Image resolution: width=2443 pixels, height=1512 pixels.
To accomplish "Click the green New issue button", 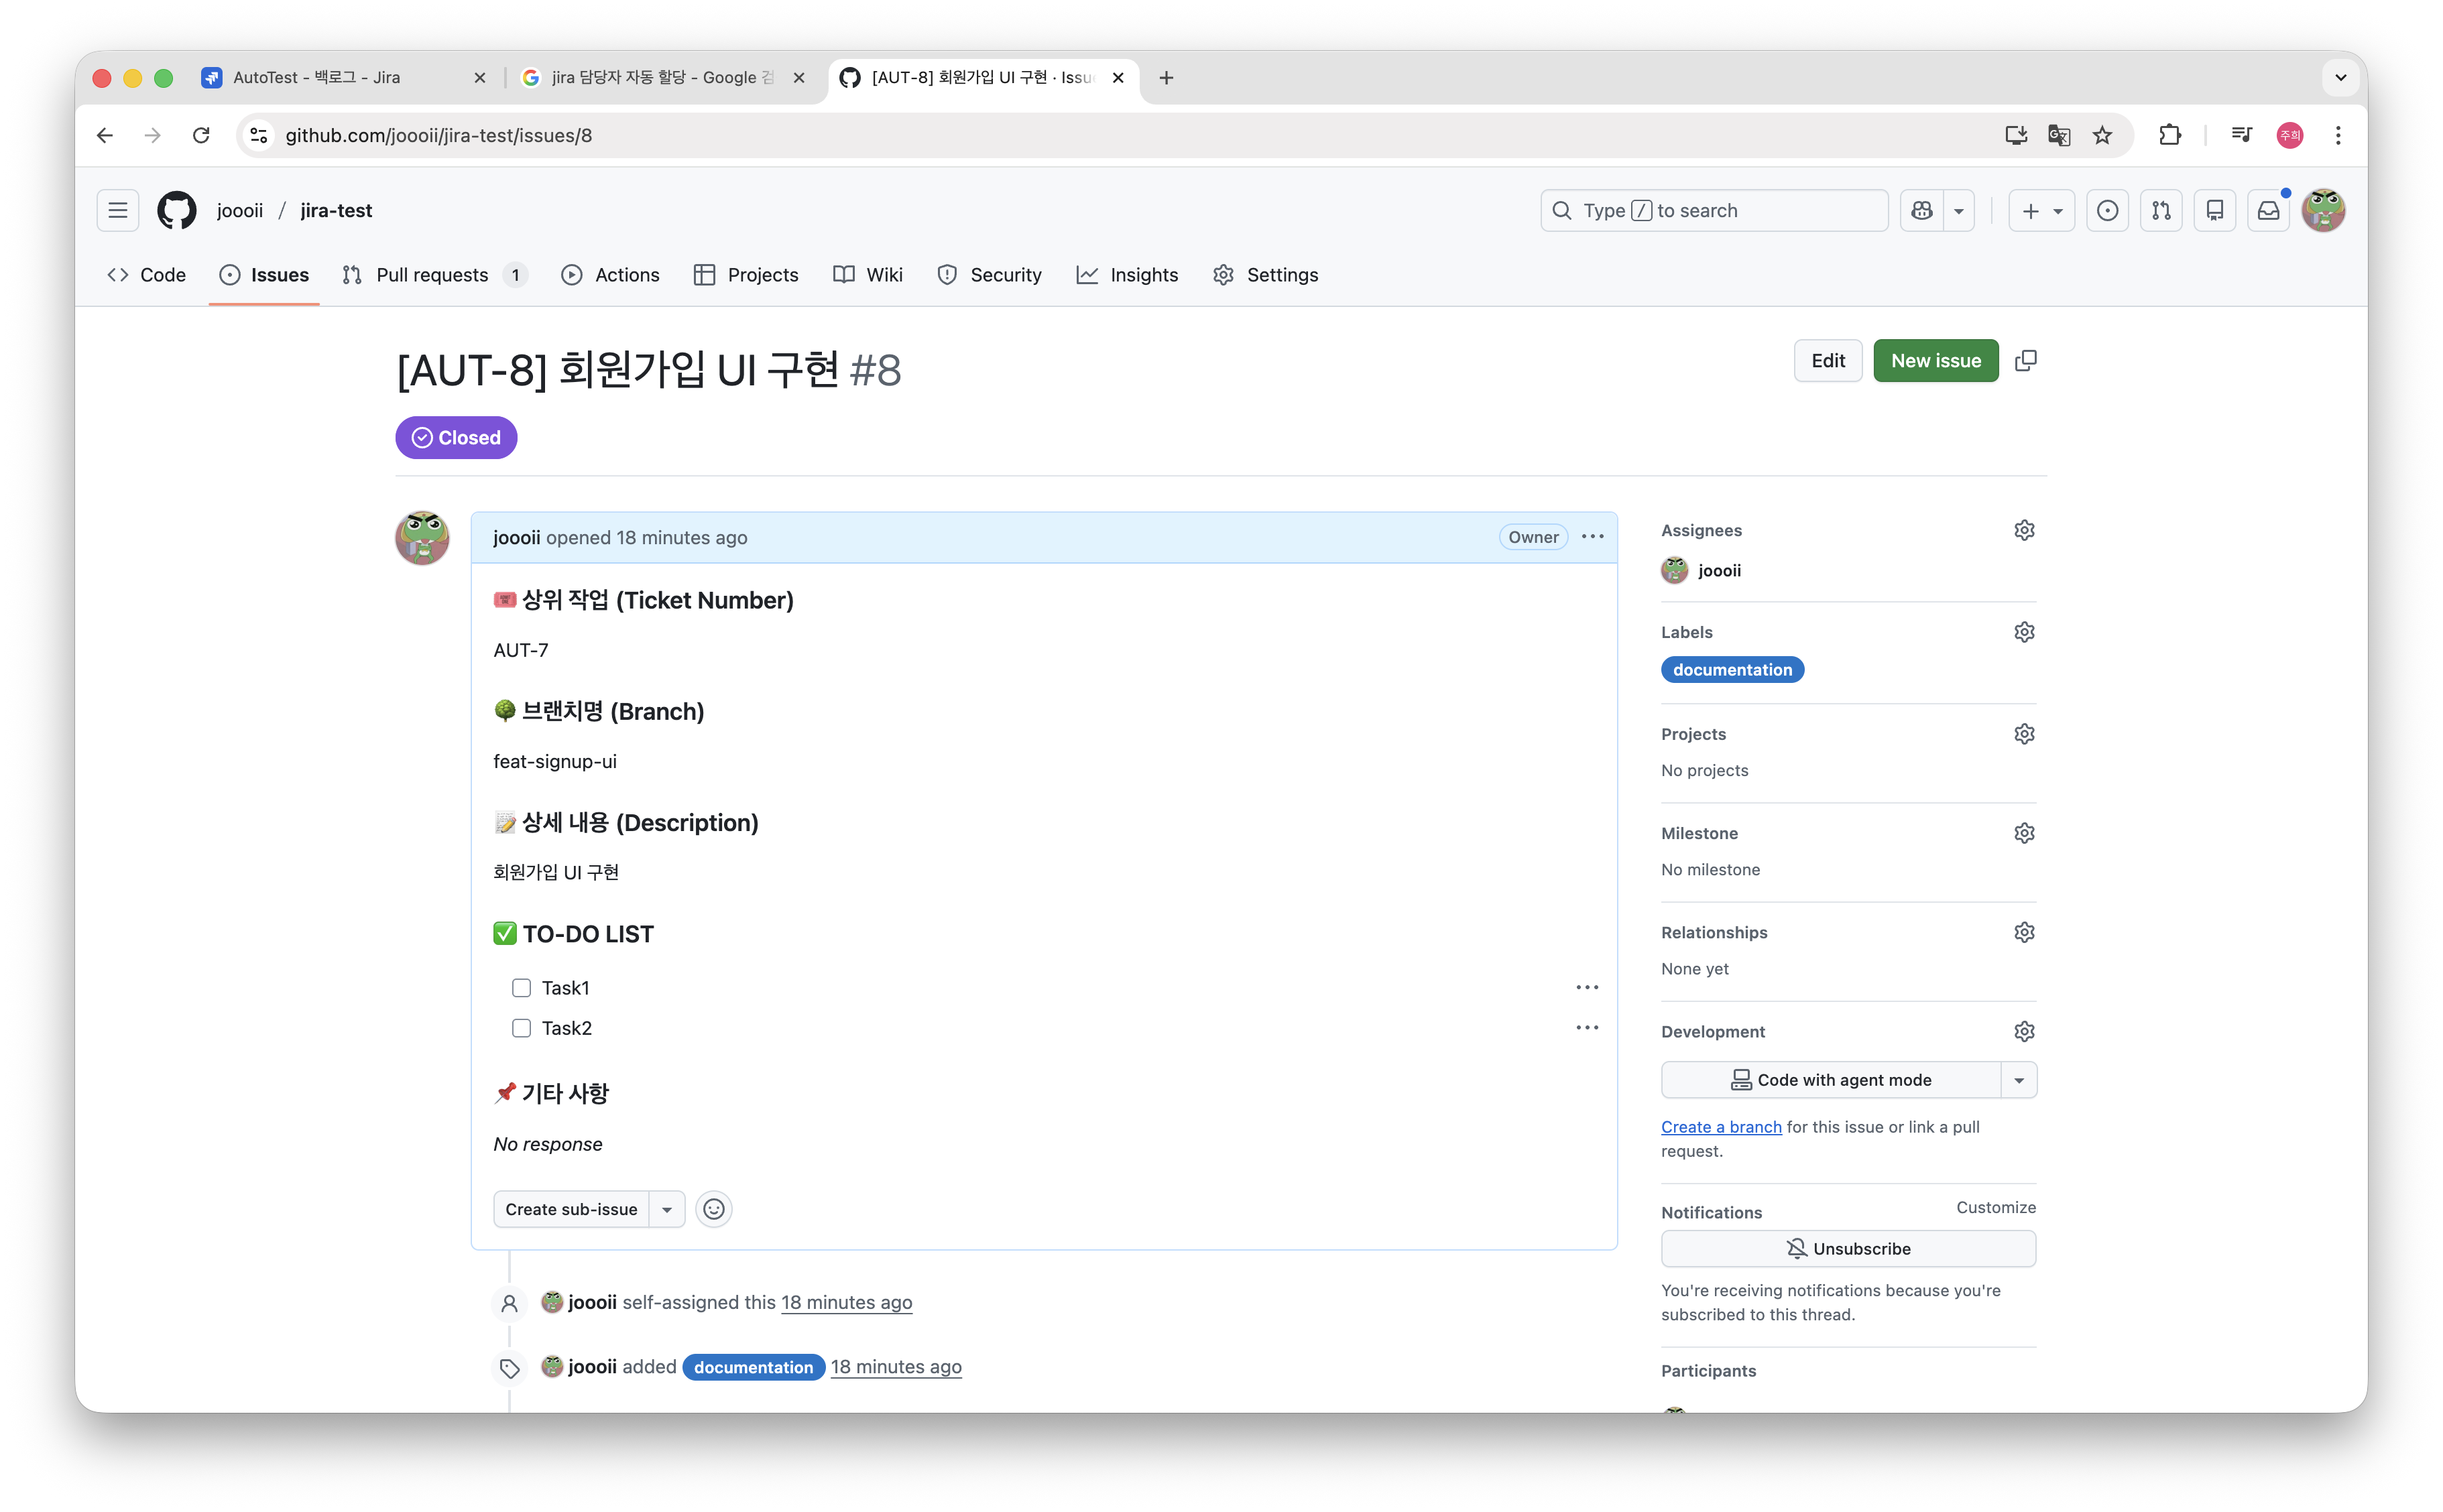I will [x=1935, y=361].
